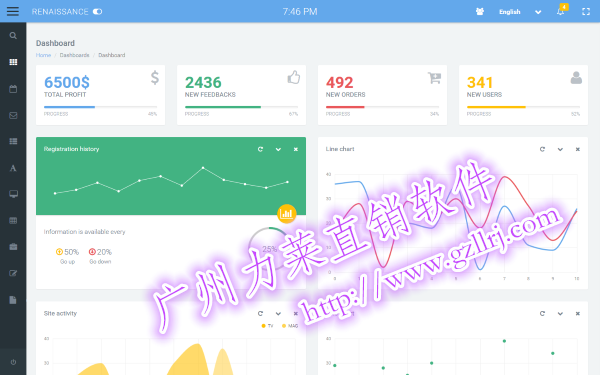The height and width of the screenshot is (375, 600).
Task: Open the mail envelope sidebar icon
Action: coord(13,116)
